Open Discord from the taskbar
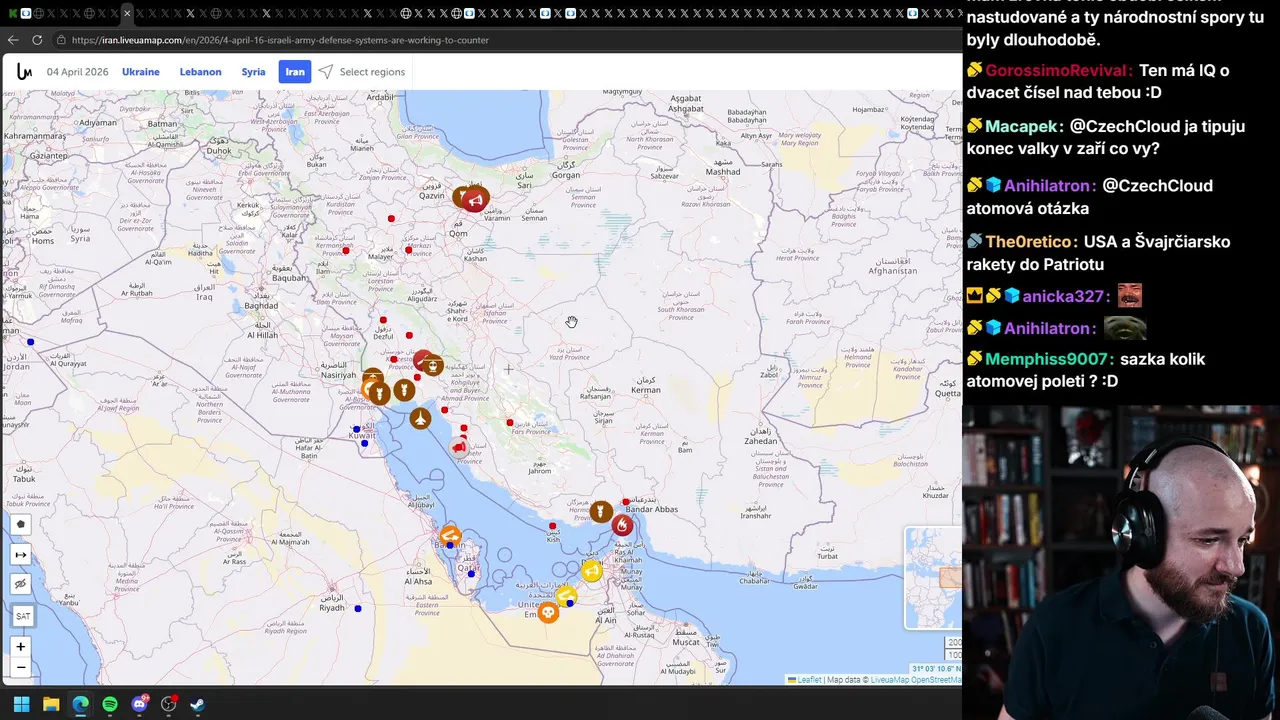 (139, 704)
